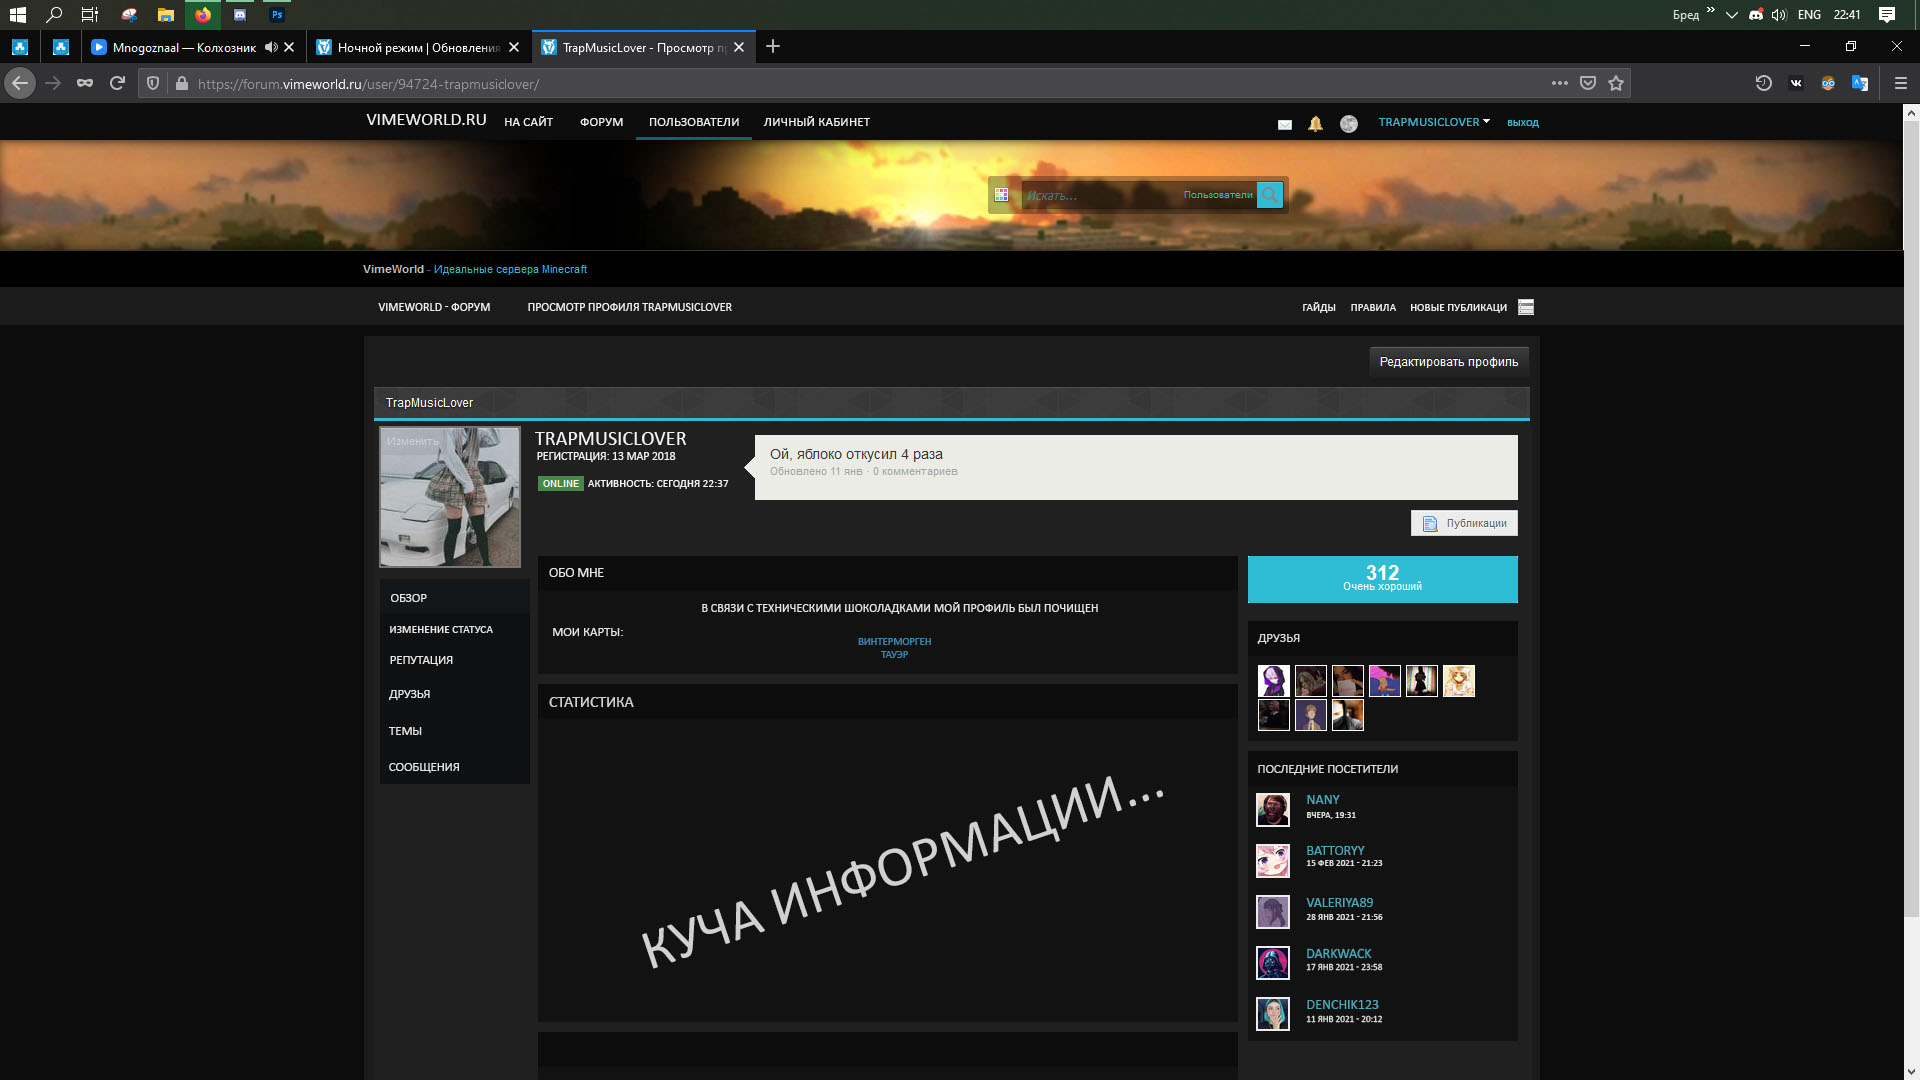Image resolution: width=1920 pixels, height=1080 pixels.
Task: Open ЛИЧНЫЙ КАБИНЕТ in top navigation
Action: tap(817, 122)
